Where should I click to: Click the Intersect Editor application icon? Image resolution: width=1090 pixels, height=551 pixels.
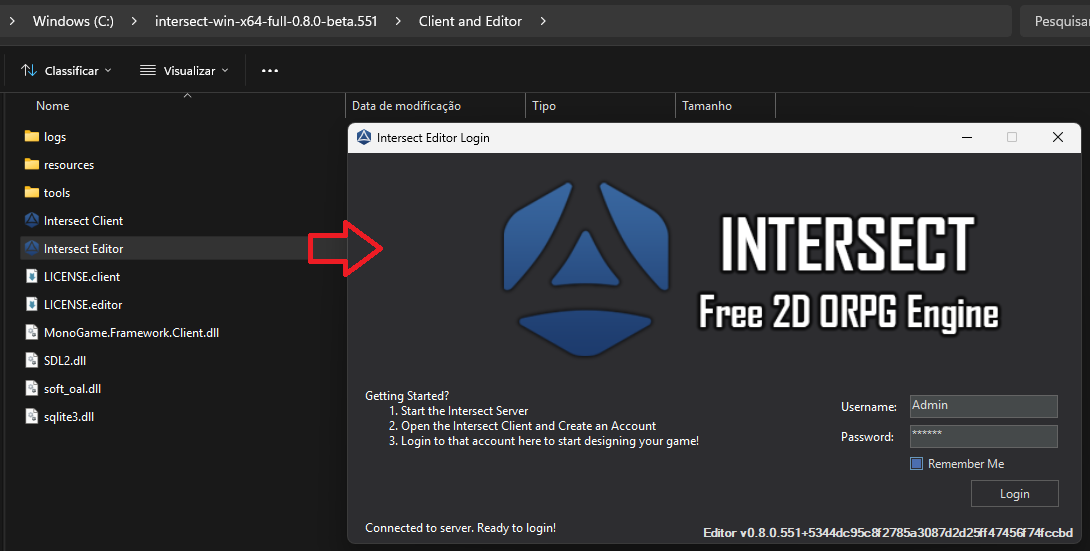[x=31, y=248]
